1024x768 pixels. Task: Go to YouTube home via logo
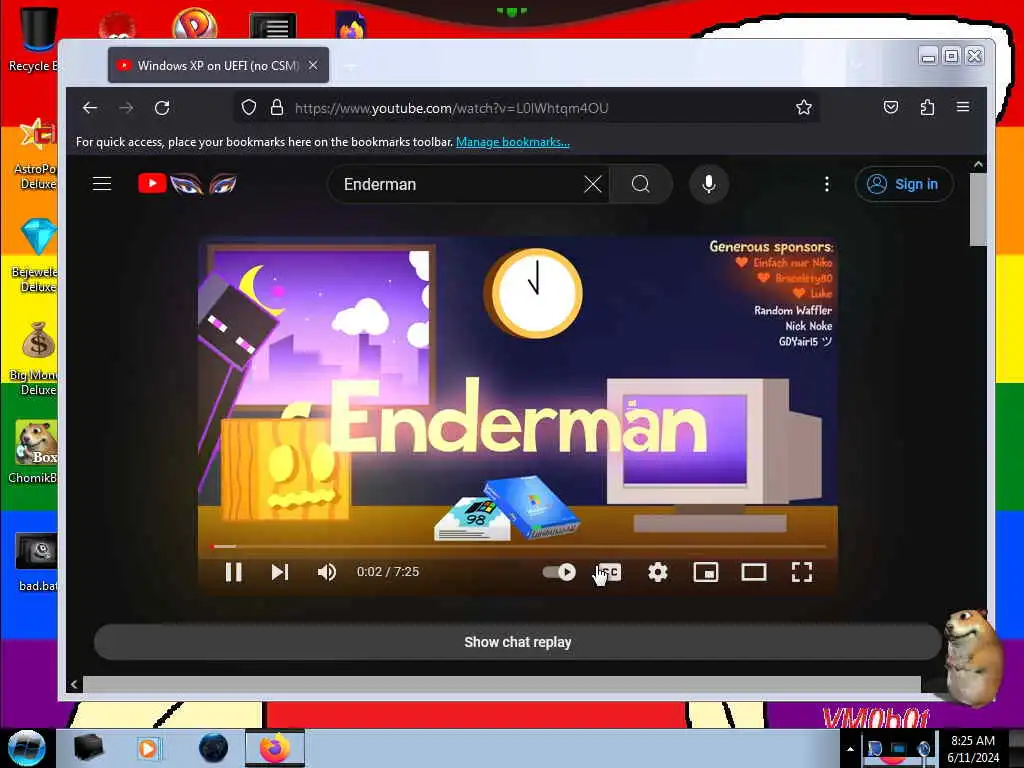point(187,184)
